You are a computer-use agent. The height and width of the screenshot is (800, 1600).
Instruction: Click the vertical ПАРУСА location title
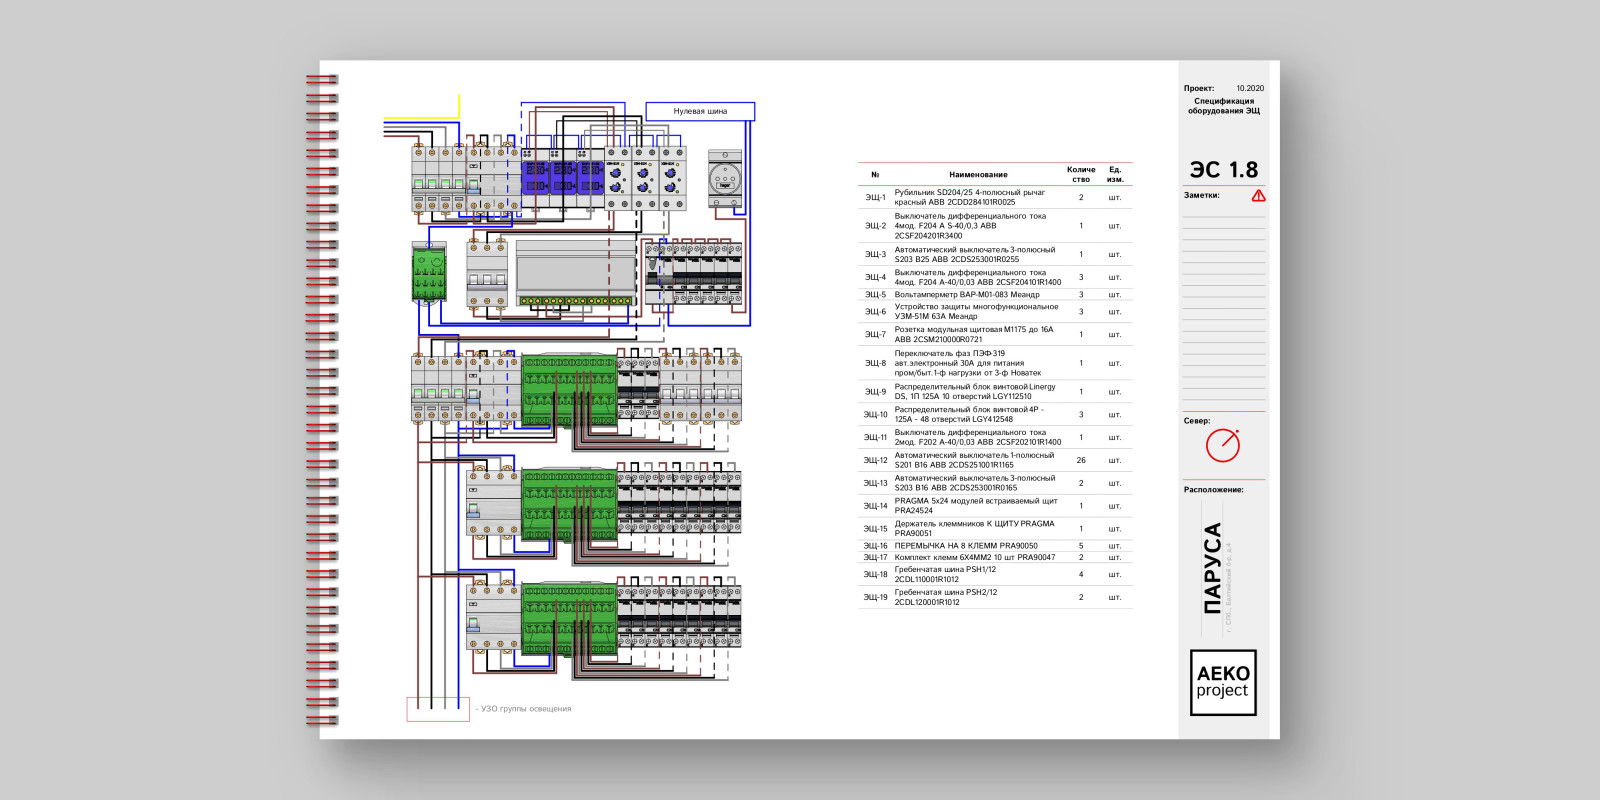point(1212,568)
